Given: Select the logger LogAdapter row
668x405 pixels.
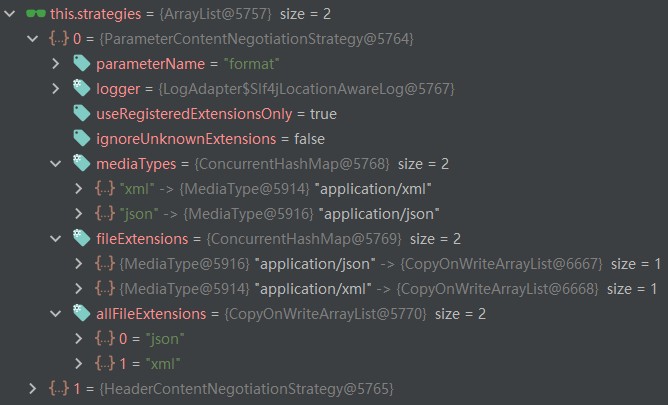Looking at the screenshot, I should tap(275, 88).
